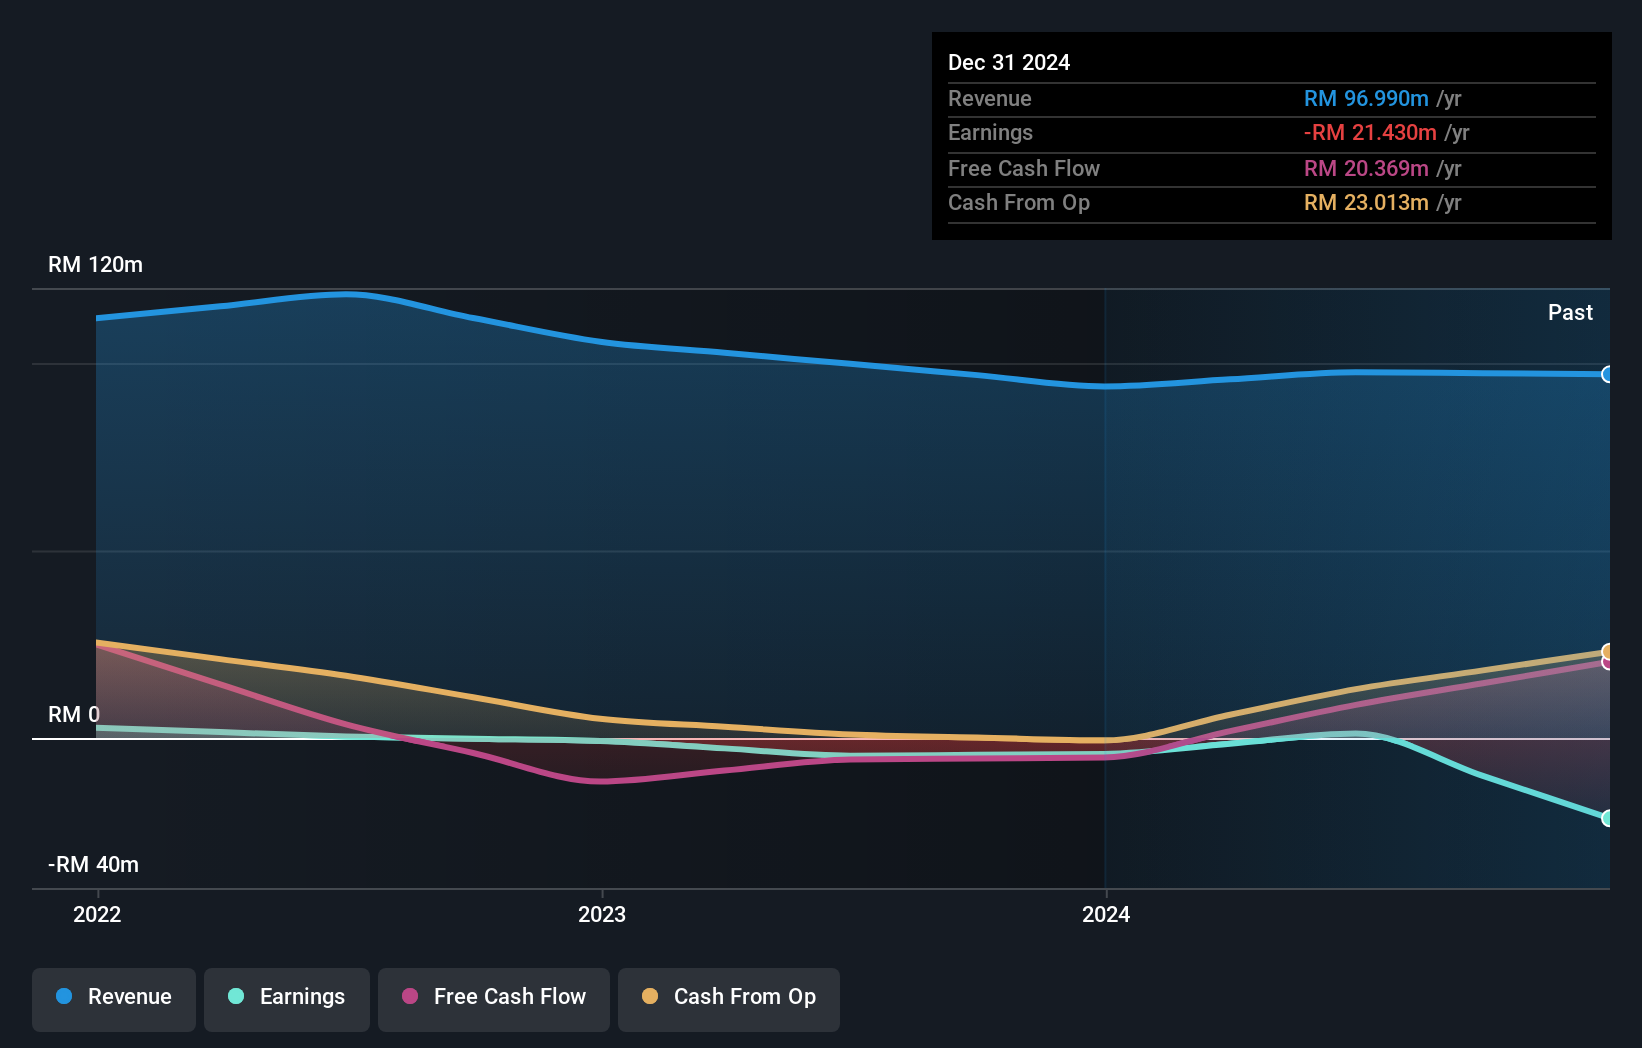Click the RM 120m axis label
Viewport: 1642px width, 1048px height.
[x=94, y=265]
